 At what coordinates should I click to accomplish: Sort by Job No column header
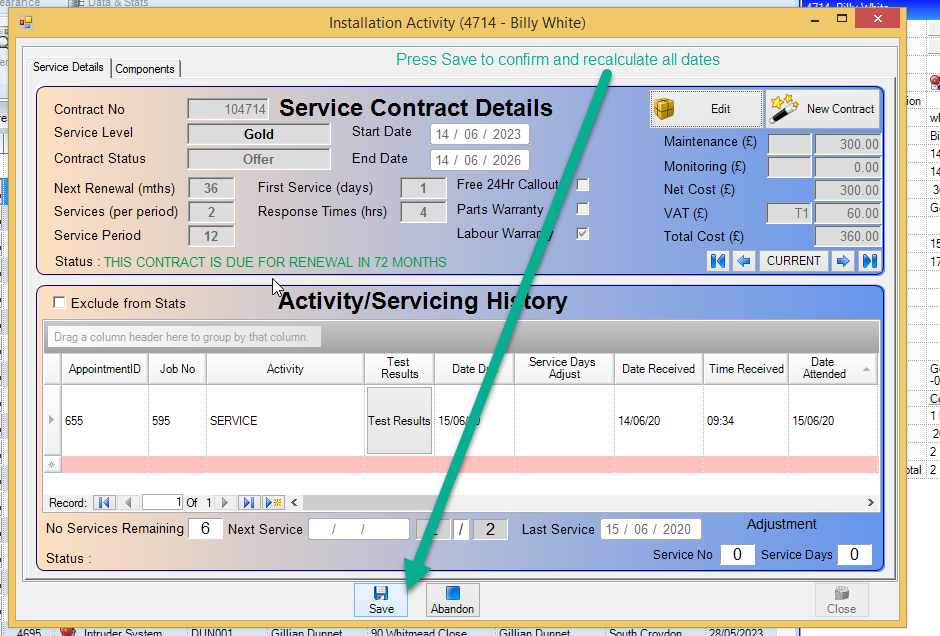177,369
